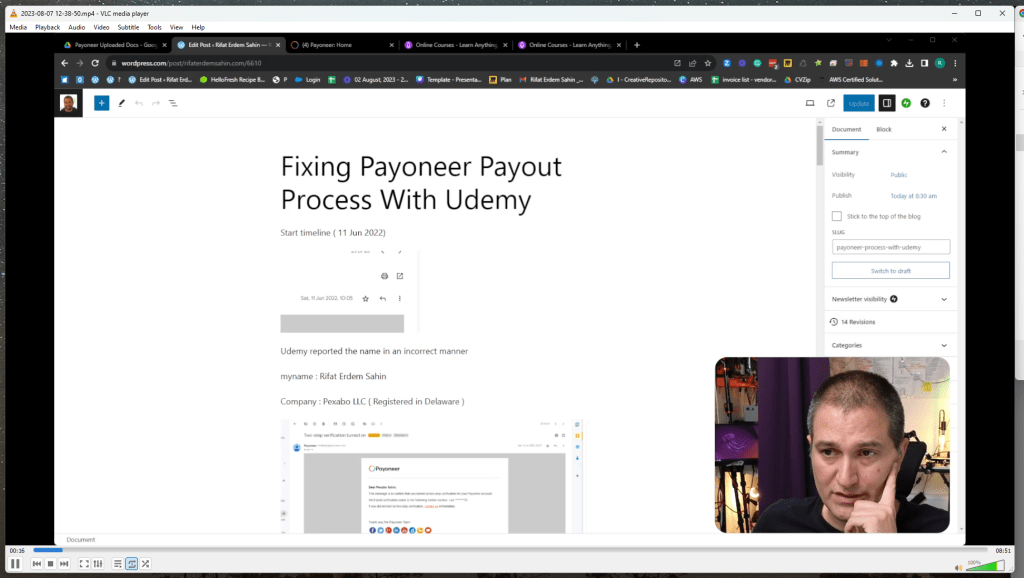Screen dimensions: 1024x578
Task: Pause the video in VLC
Action: click(15, 564)
